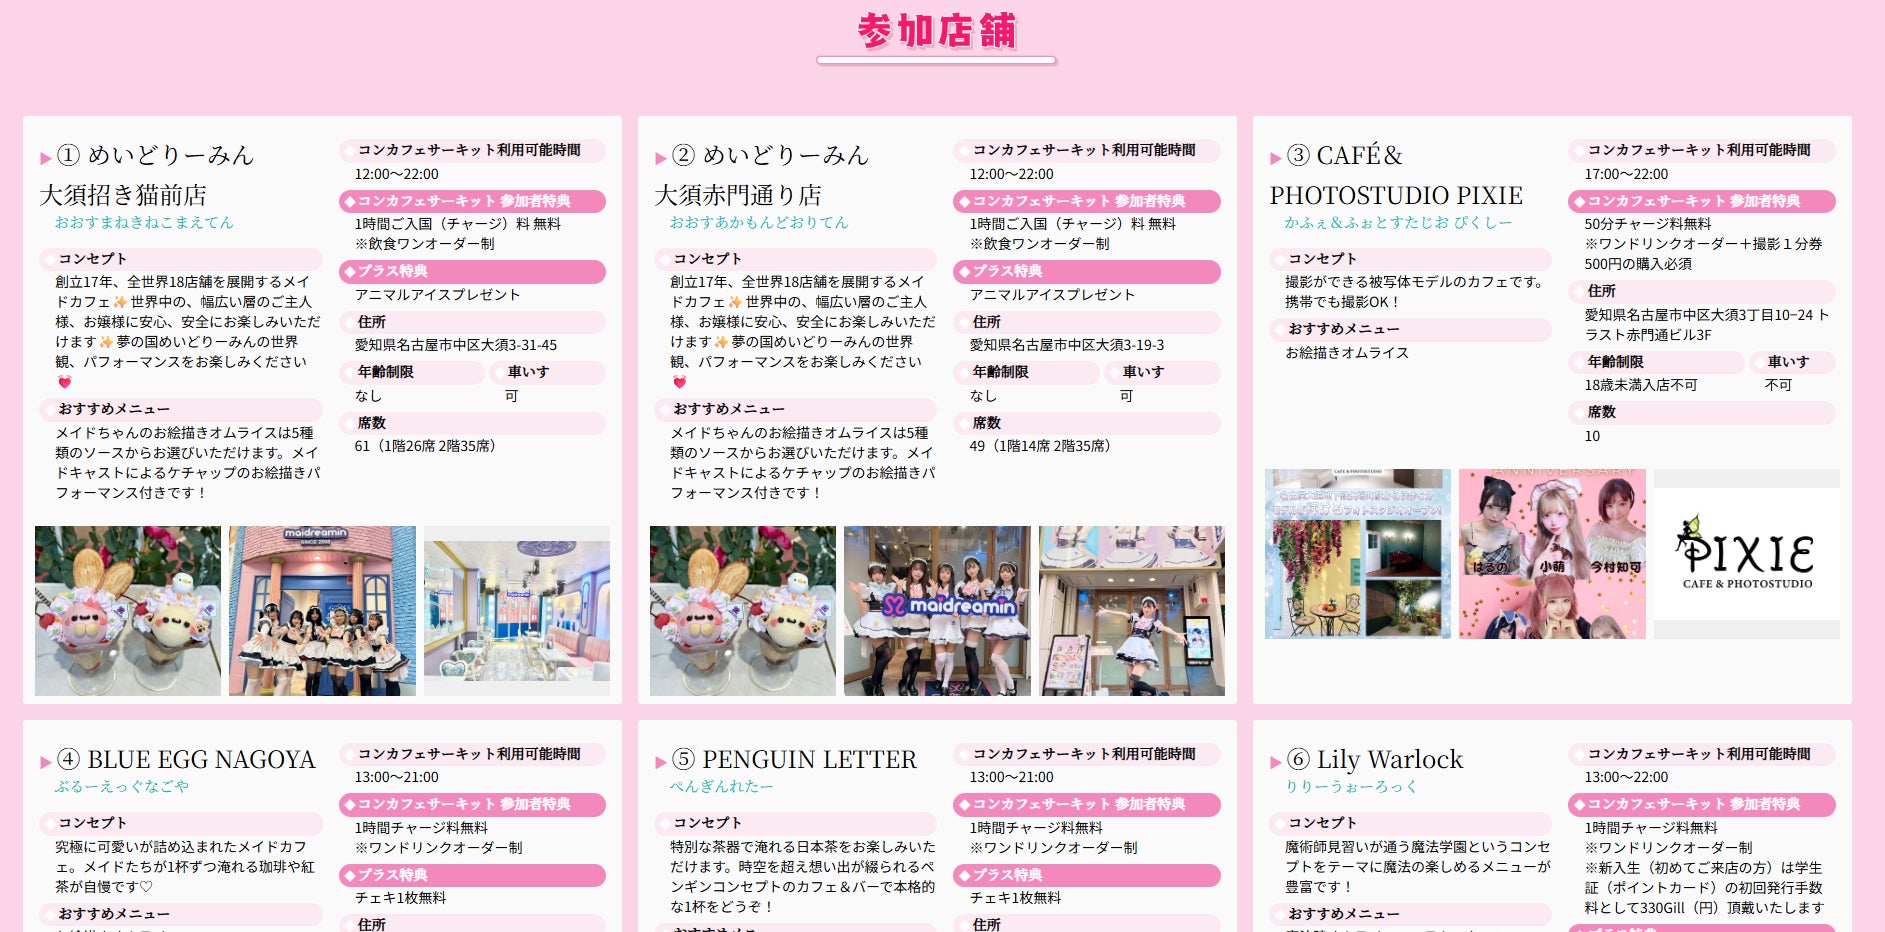
Task: Click the 13:00〜21:00 hours for BLUE EGG NAGOYA
Action: click(x=397, y=777)
